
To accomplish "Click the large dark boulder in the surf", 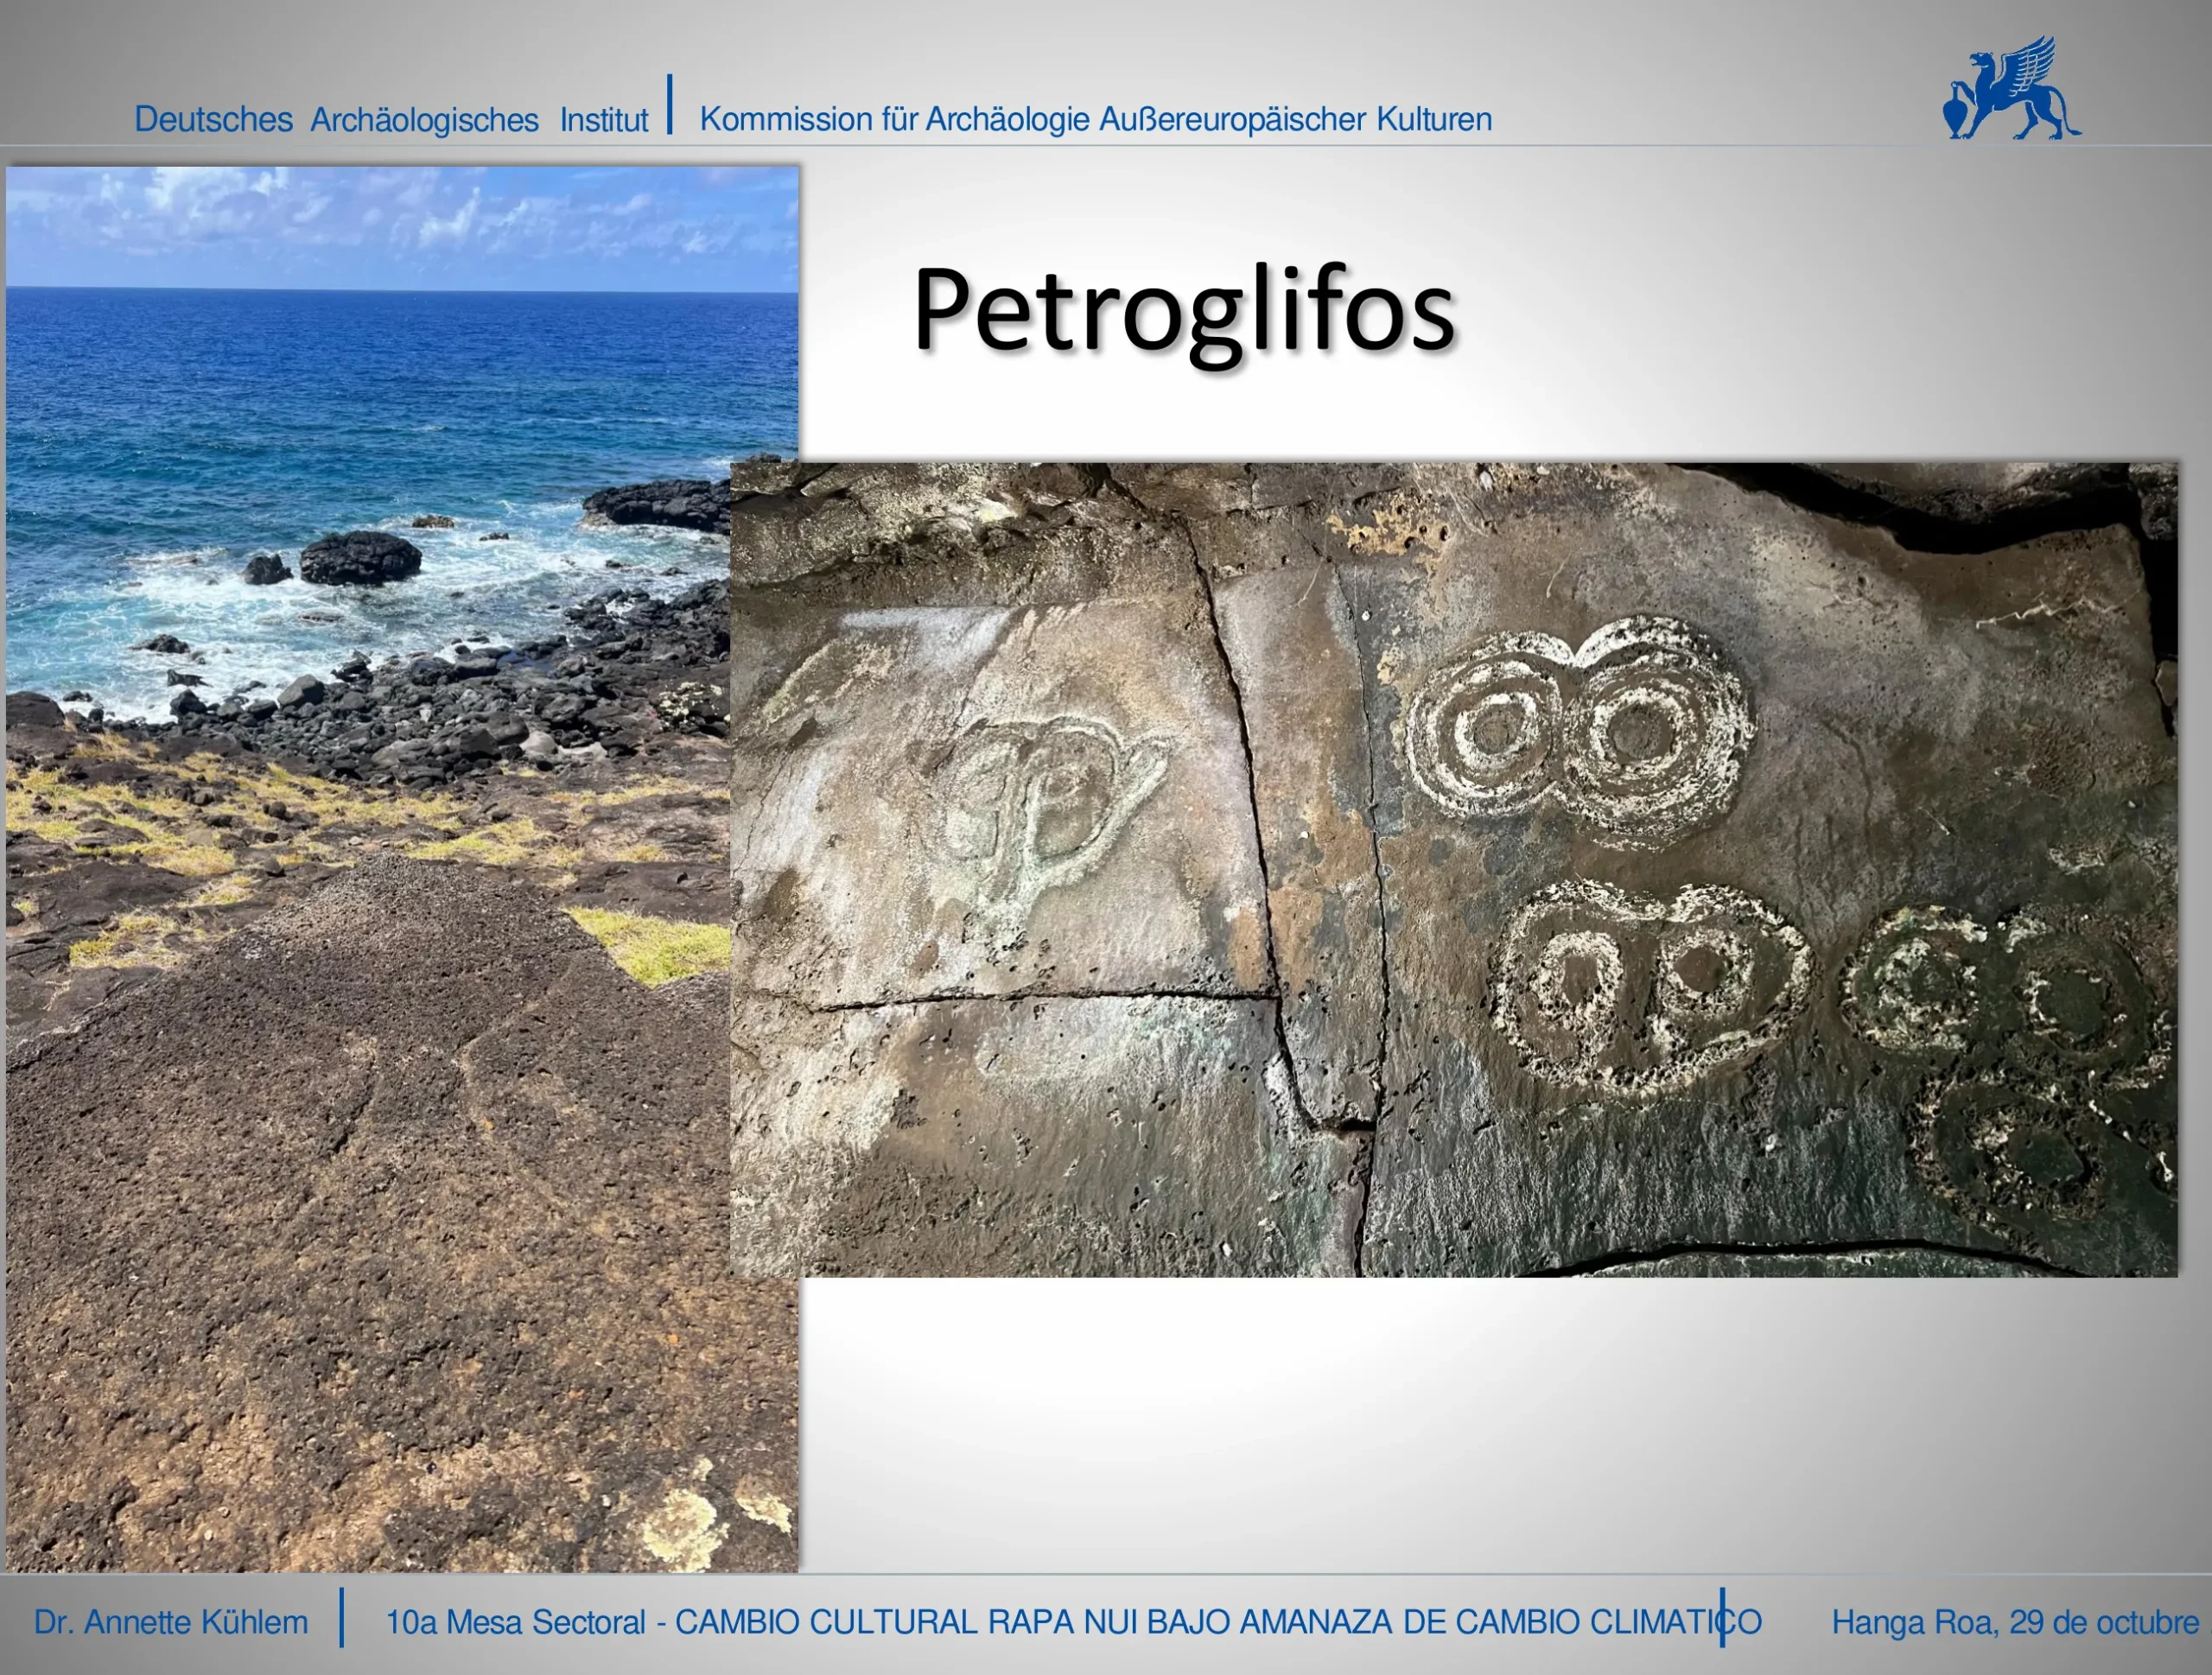I will click(360, 557).
